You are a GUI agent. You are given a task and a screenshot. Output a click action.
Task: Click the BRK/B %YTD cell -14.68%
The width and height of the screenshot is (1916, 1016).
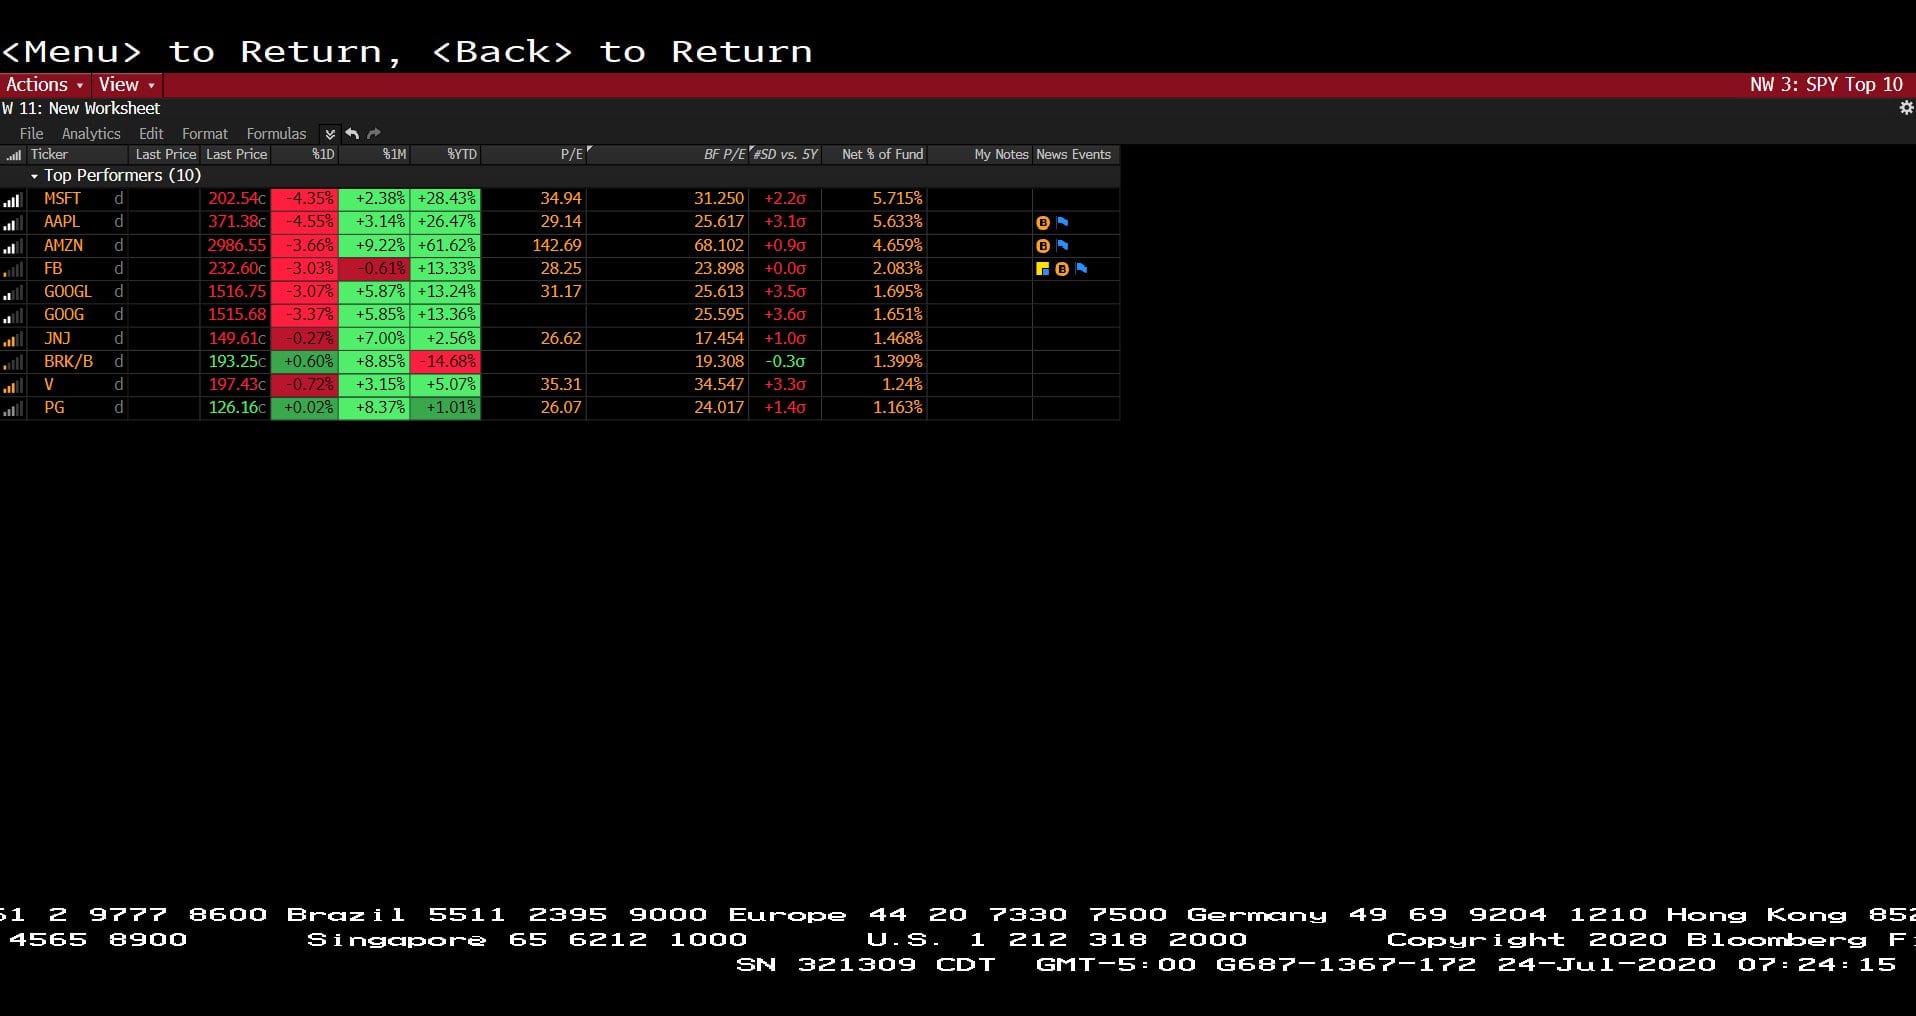click(x=445, y=362)
